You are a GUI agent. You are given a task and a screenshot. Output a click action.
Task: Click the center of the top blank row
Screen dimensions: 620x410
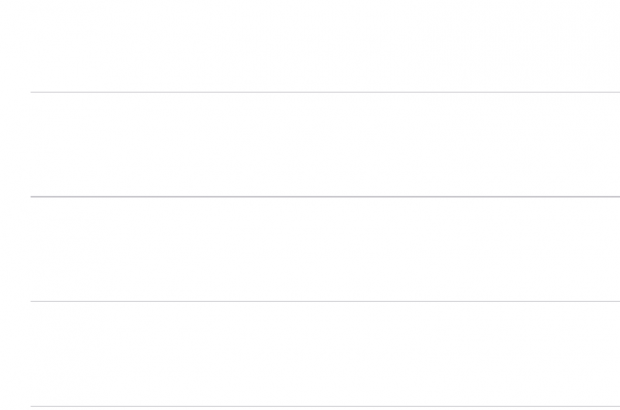(325, 46)
